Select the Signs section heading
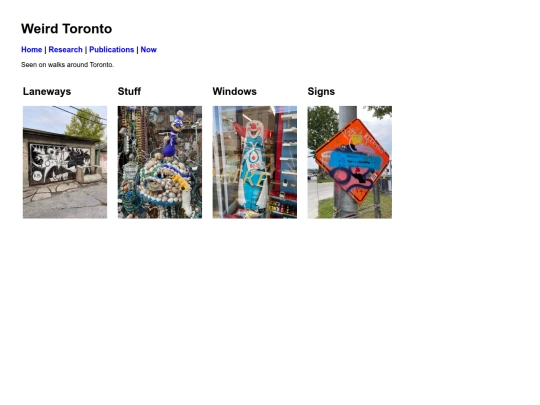 click(321, 91)
